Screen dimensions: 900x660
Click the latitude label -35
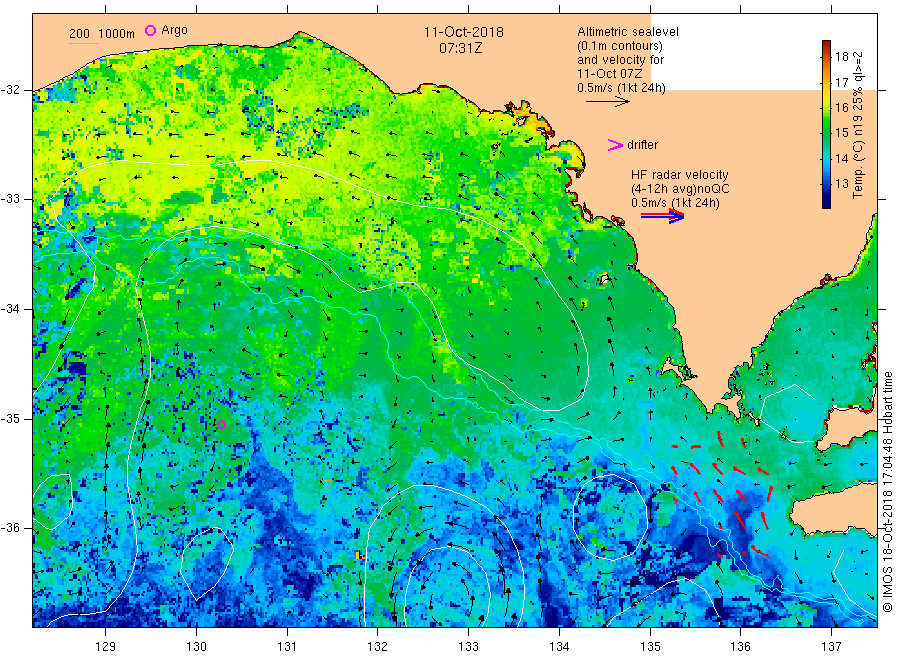(x=11, y=419)
